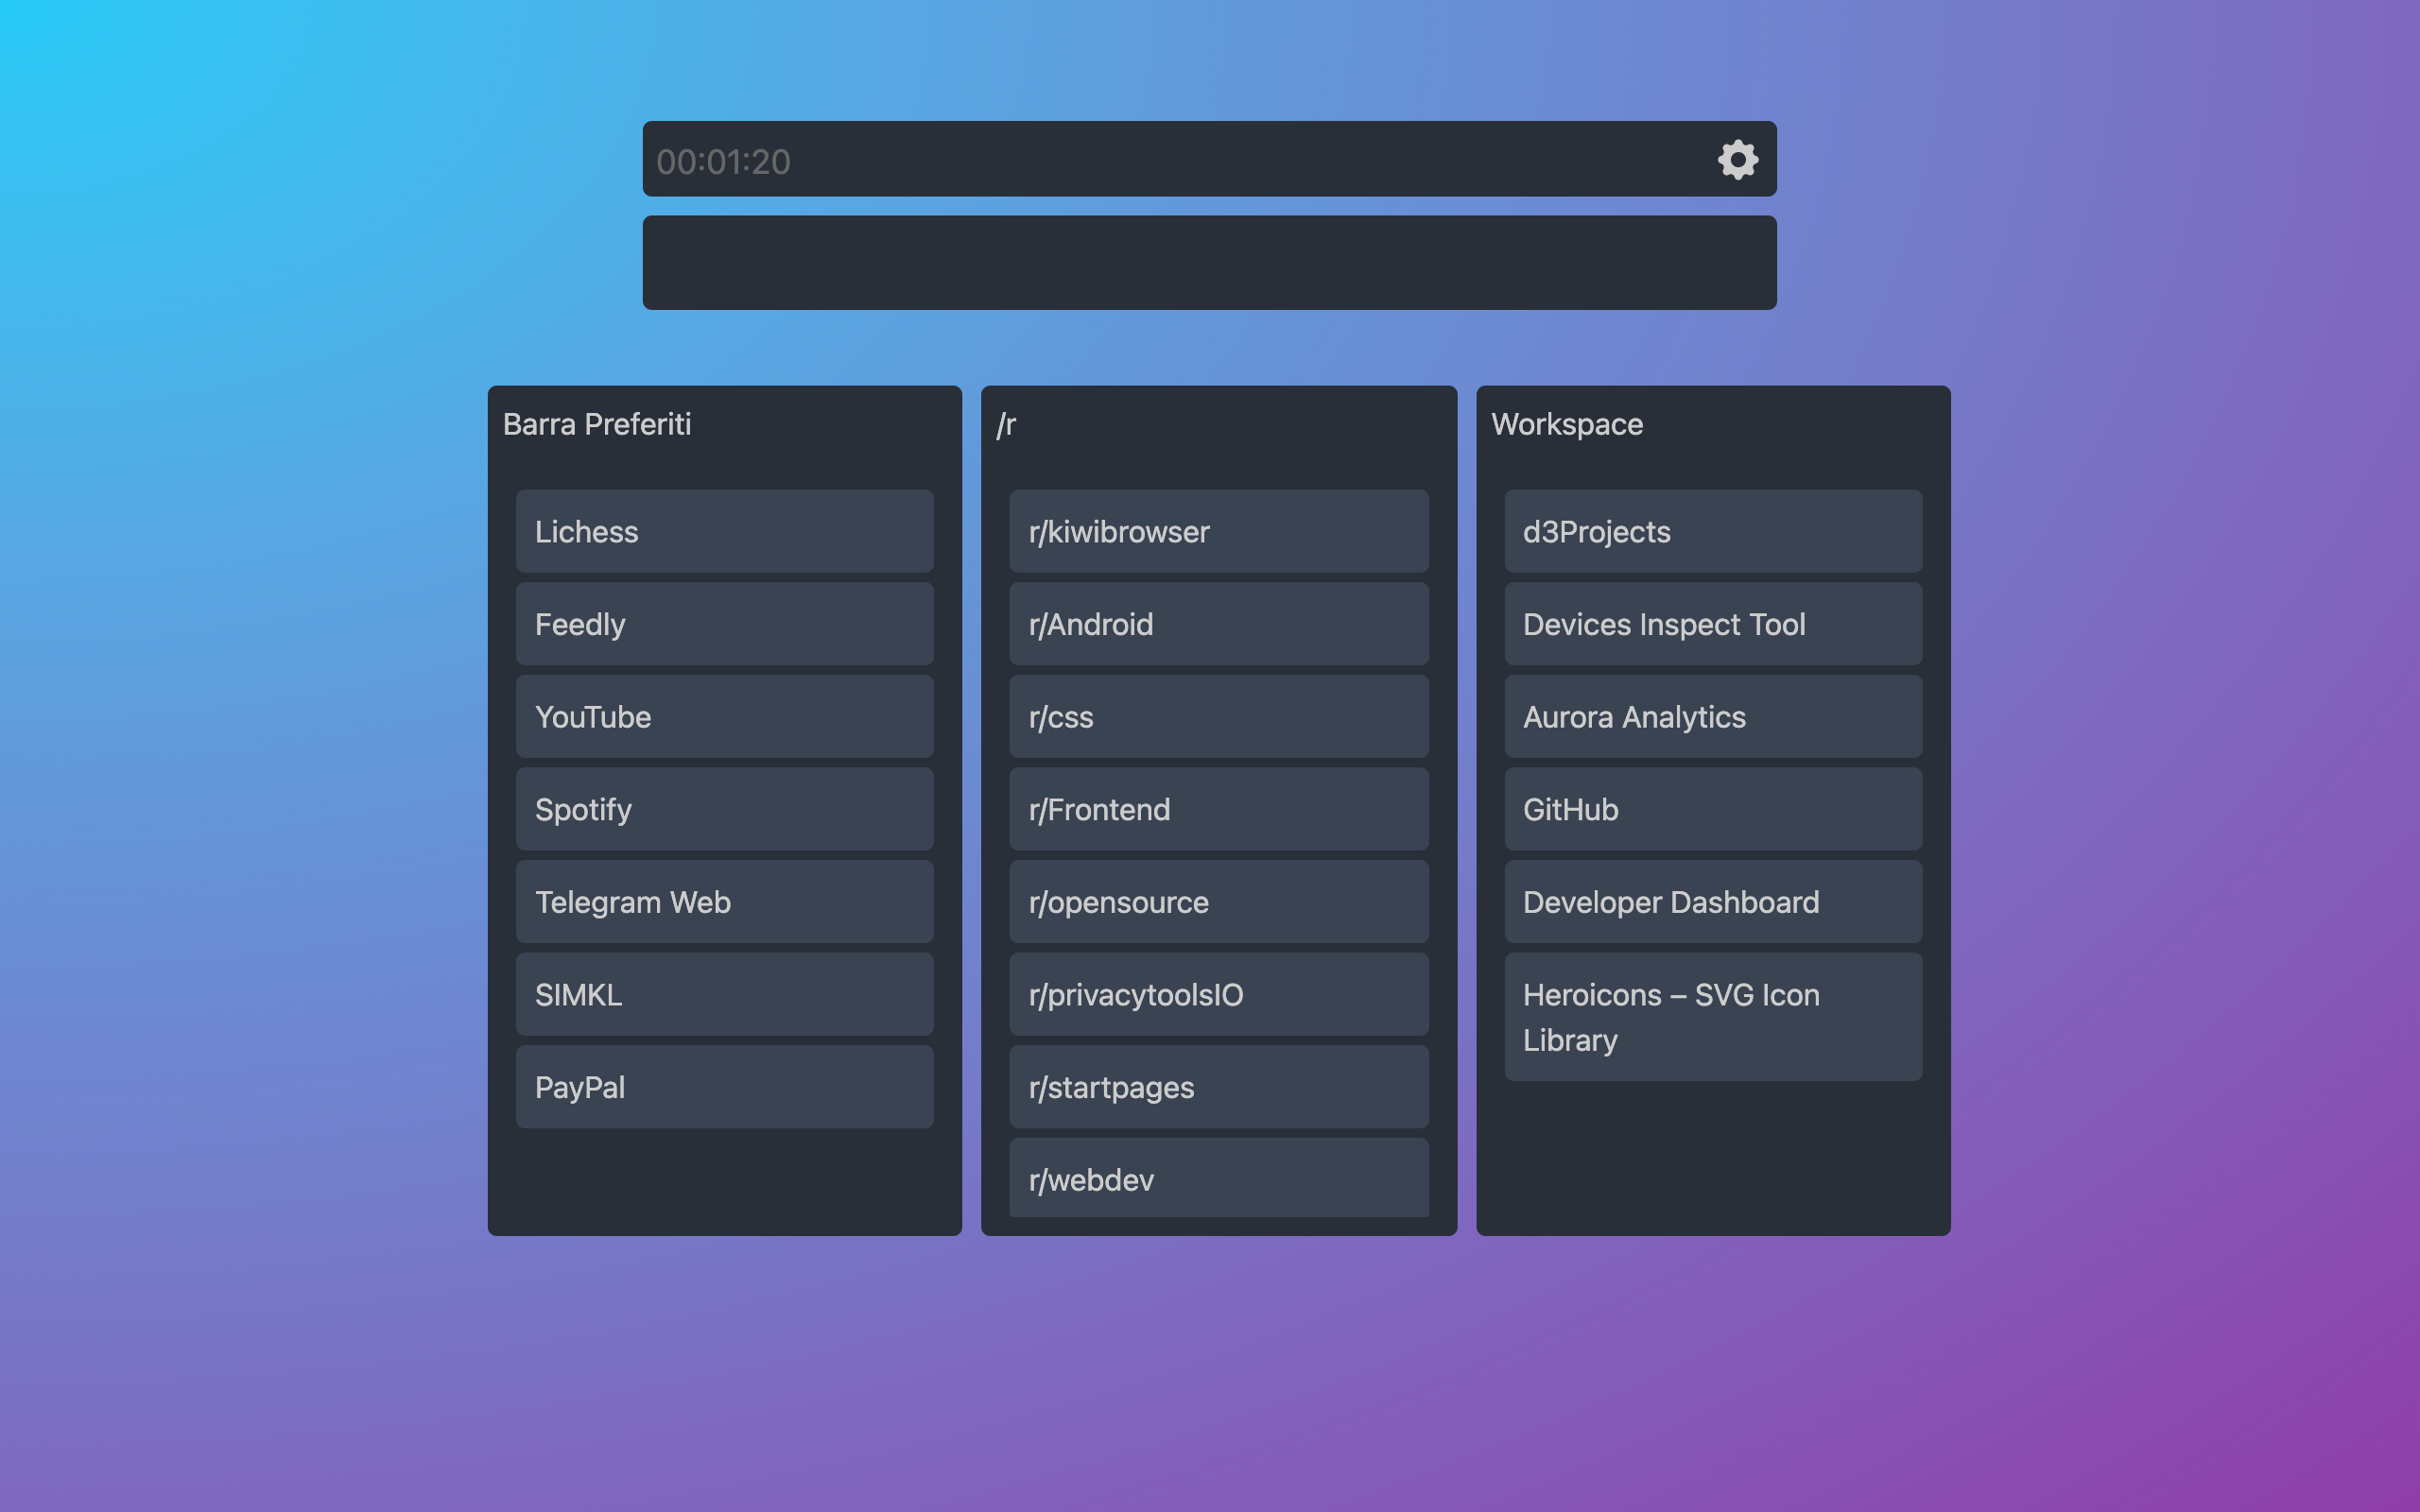Open the Lichess bookmark
This screenshot has width=2420, height=1512.
pos(724,531)
